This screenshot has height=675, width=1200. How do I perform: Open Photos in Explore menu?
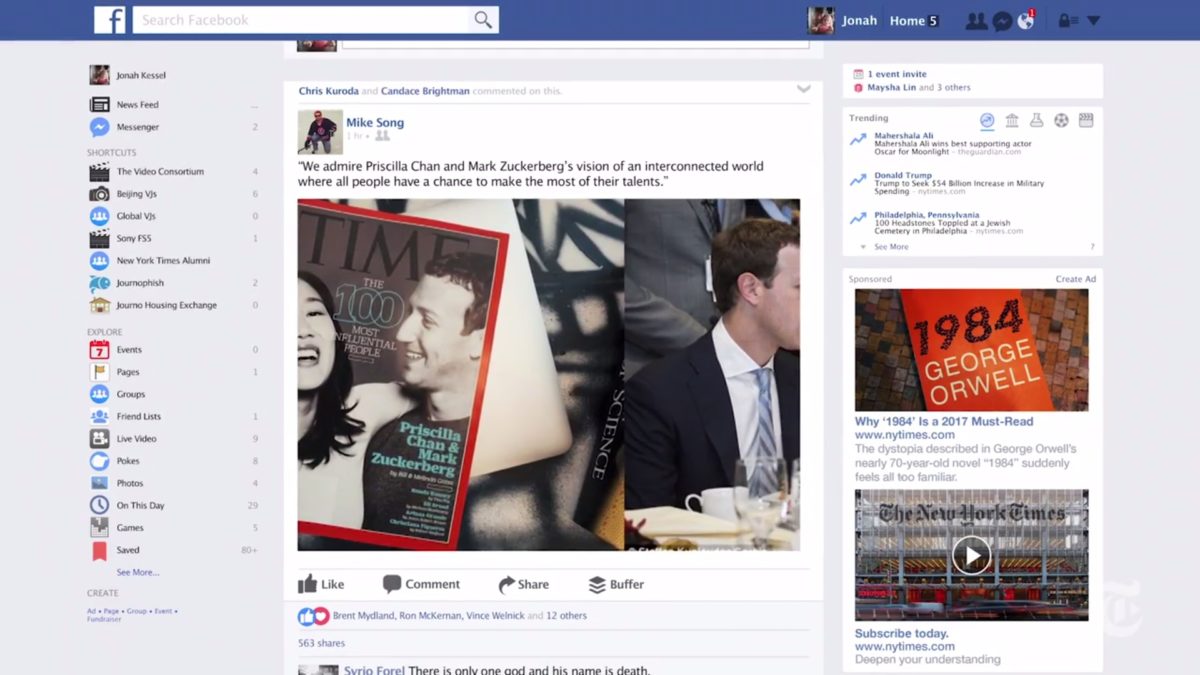coord(130,483)
